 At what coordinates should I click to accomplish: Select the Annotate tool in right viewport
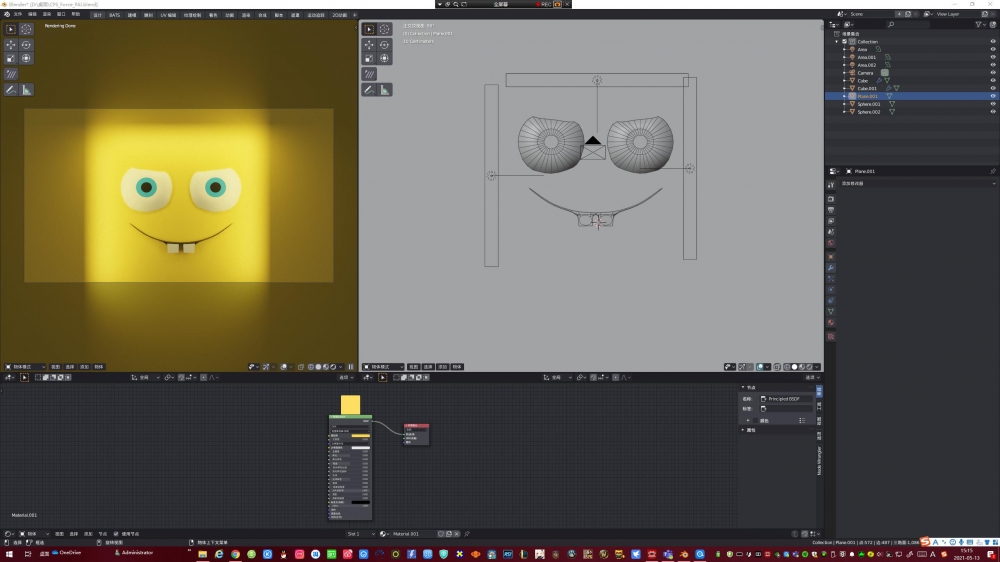(369, 90)
